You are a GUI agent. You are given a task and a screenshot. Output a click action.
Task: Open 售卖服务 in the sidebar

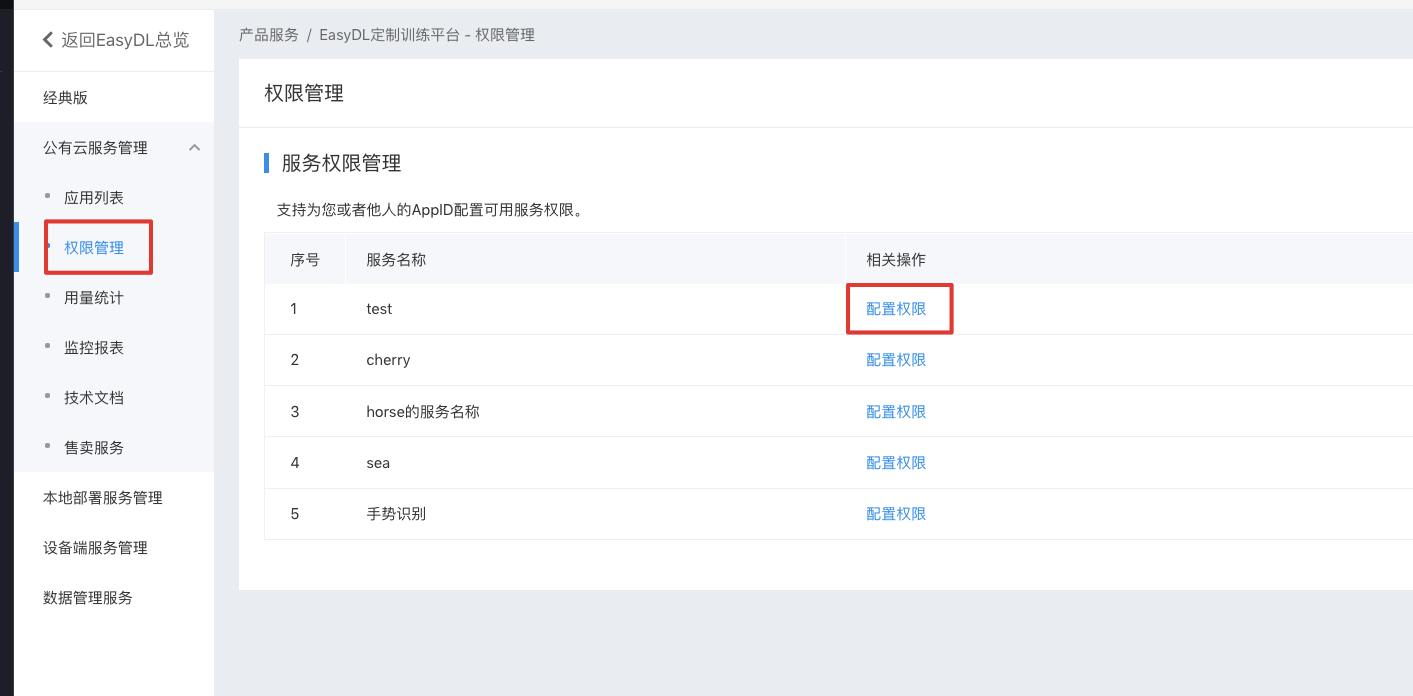[x=94, y=448]
